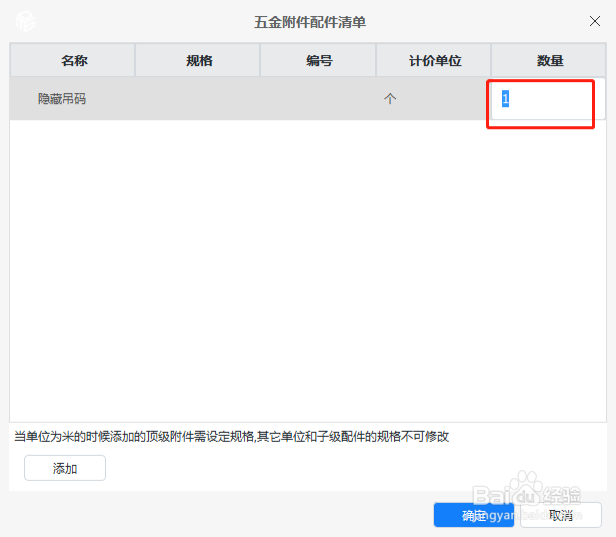The width and height of the screenshot is (616, 537).
Task: Click the 计价单位 column header
Action: (x=434, y=60)
